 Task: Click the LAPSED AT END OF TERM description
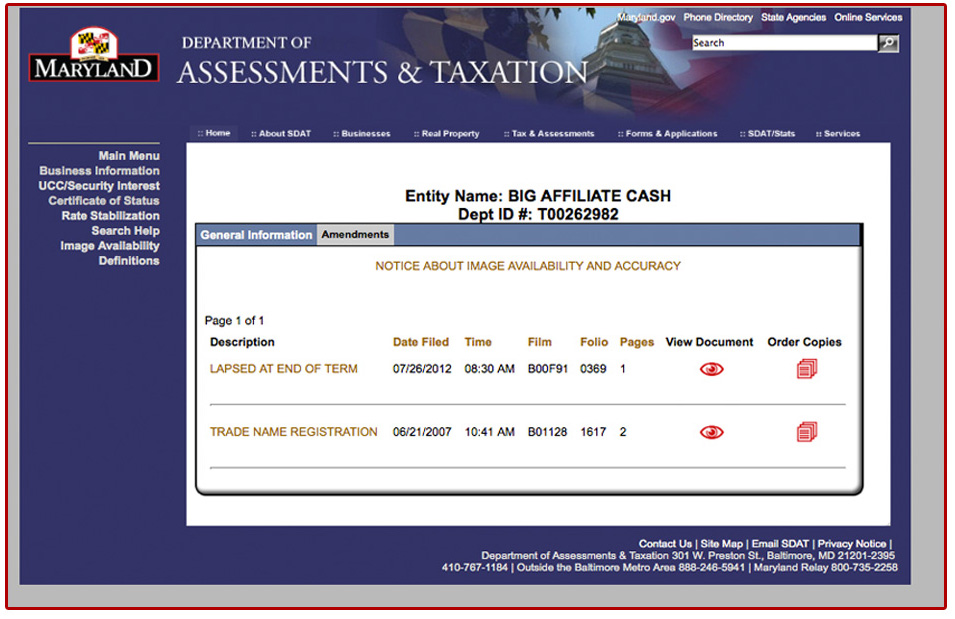[x=283, y=369]
